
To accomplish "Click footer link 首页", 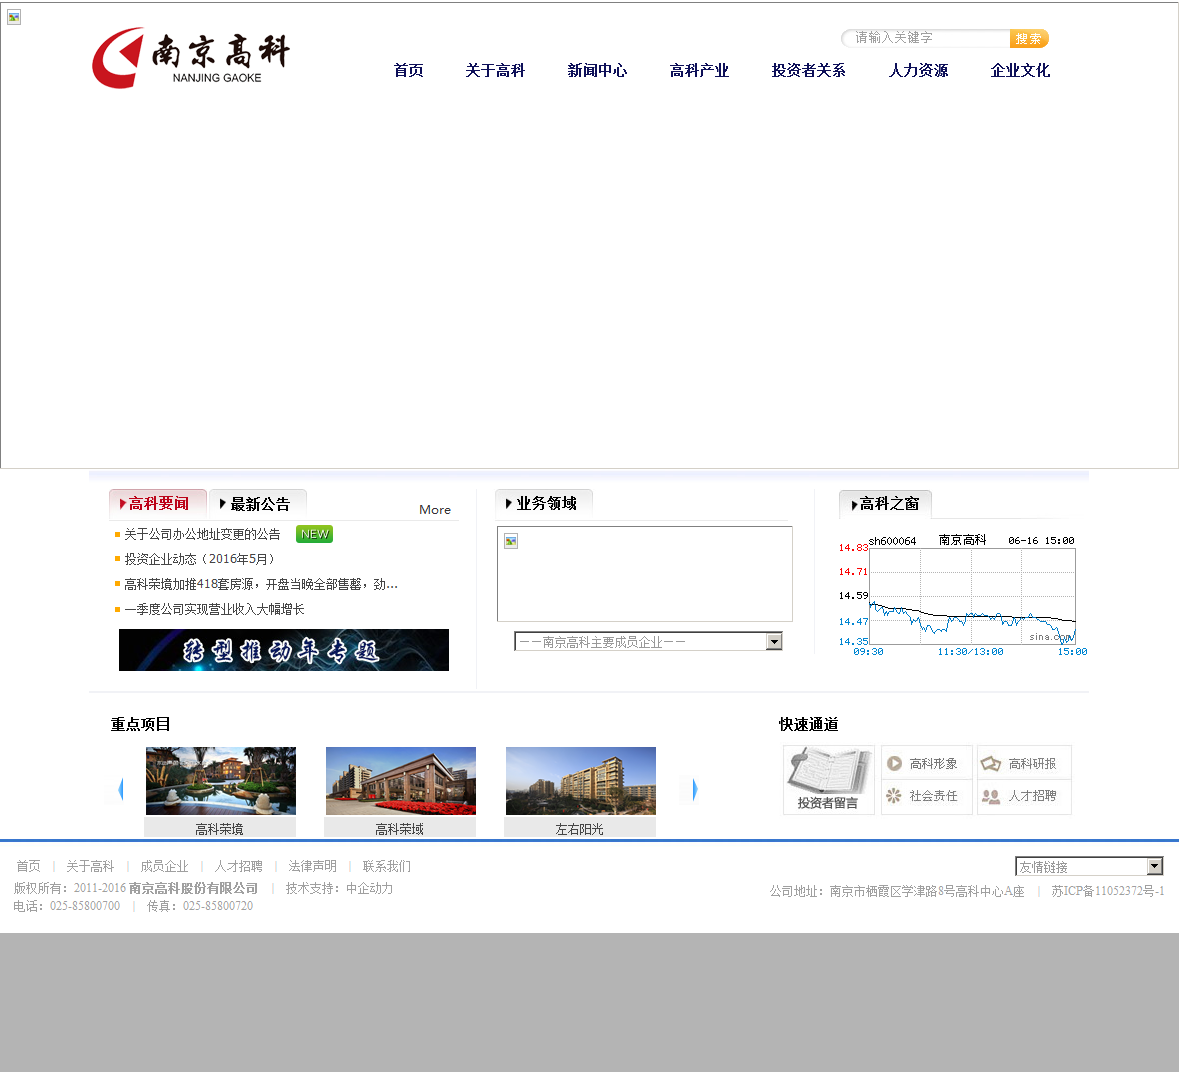I will pos(29,866).
